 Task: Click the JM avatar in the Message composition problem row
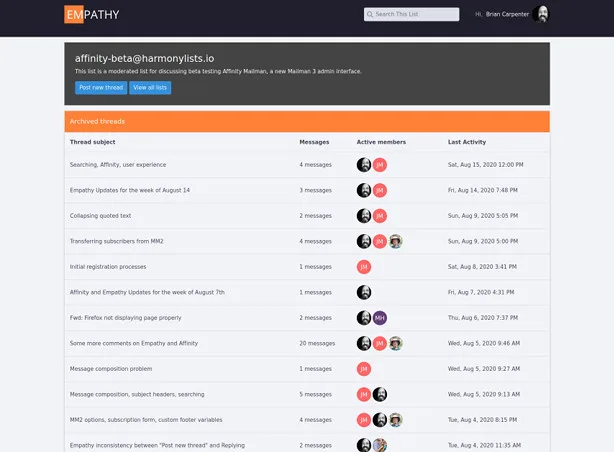click(364, 369)
